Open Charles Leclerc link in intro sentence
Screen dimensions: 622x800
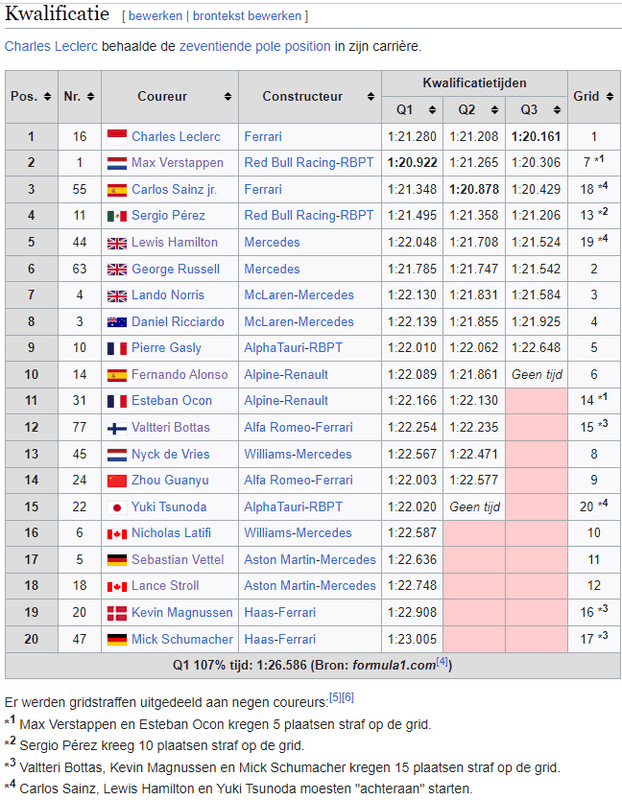coord(51,46)
